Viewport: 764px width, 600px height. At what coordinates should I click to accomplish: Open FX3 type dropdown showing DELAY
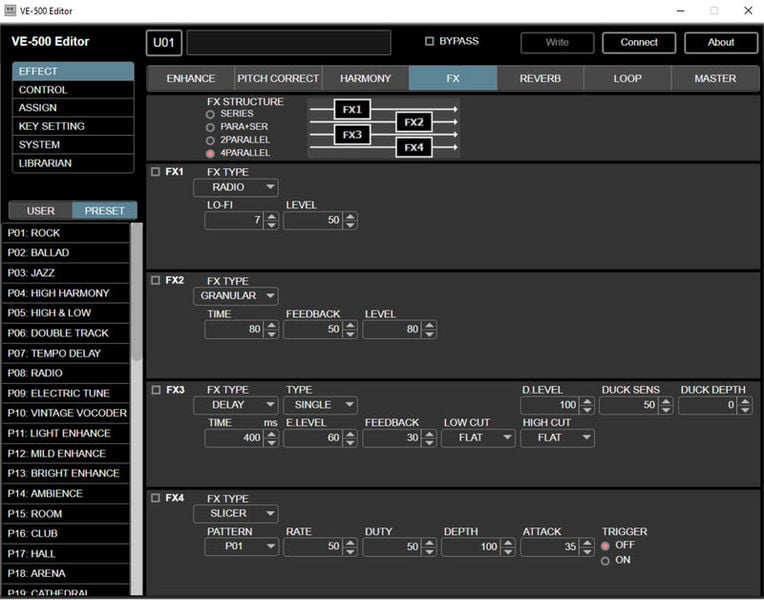point(236,405)
